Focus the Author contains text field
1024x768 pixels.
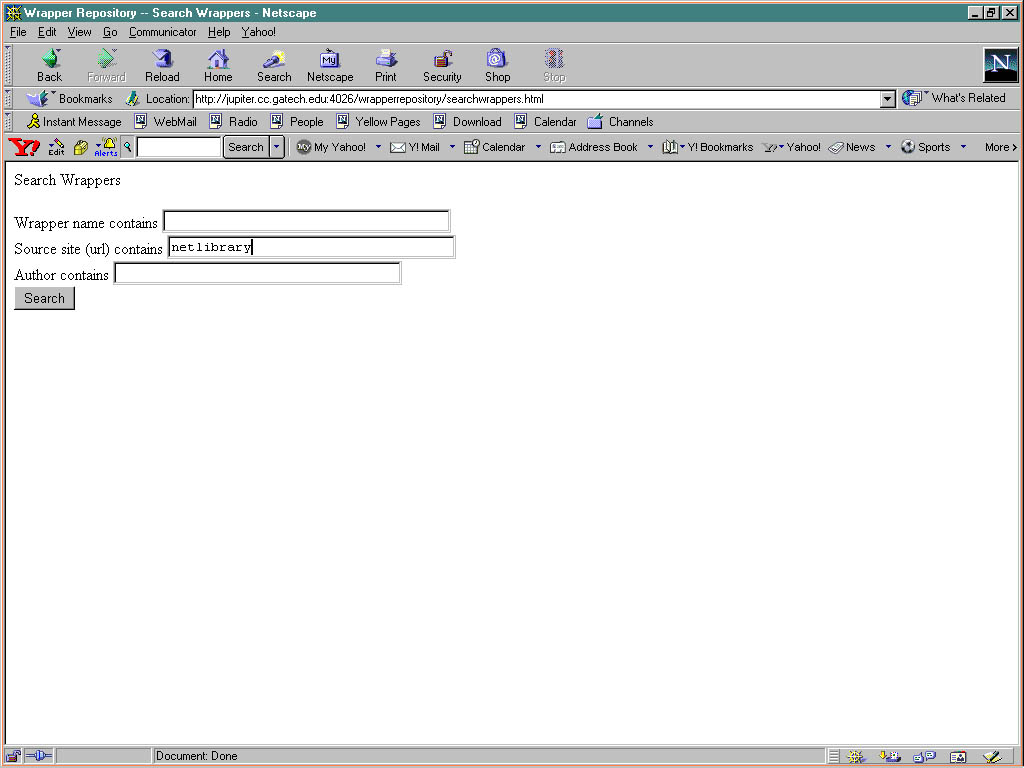(257, 273)
